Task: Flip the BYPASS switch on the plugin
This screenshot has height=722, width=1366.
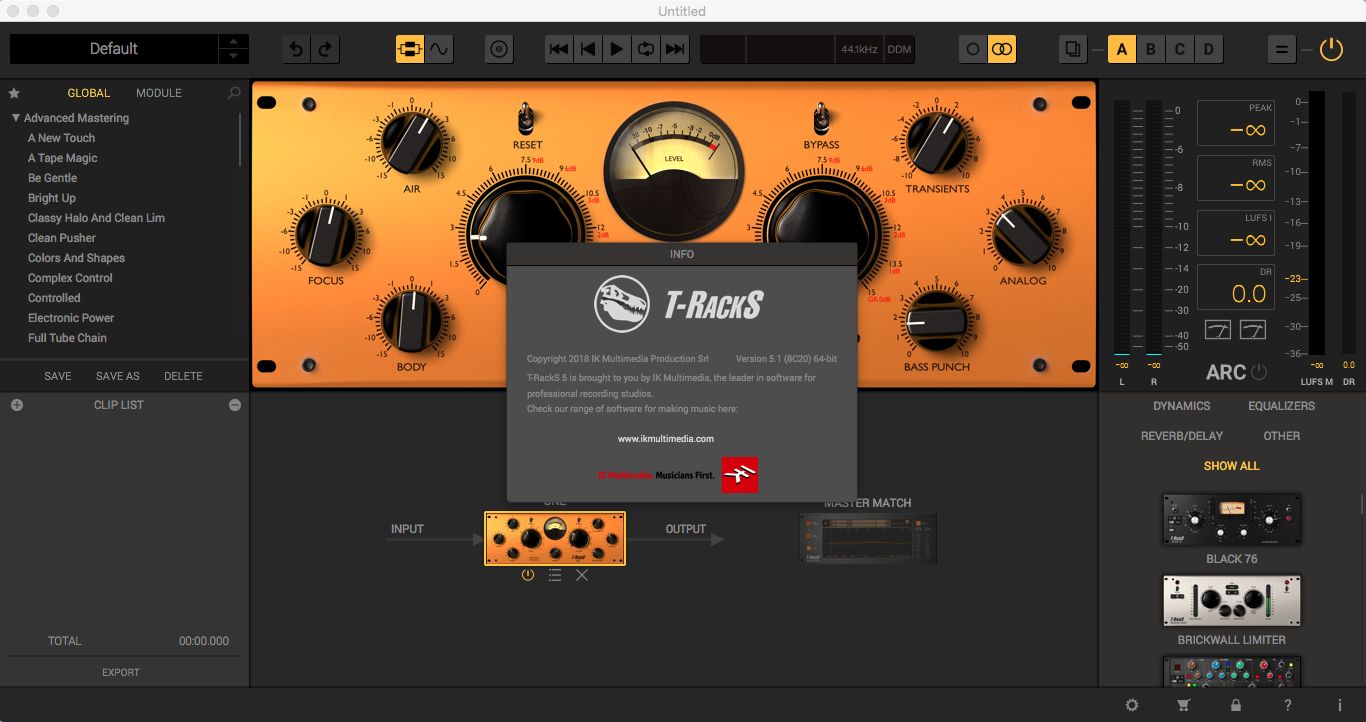Action: (x=821, y=118)
